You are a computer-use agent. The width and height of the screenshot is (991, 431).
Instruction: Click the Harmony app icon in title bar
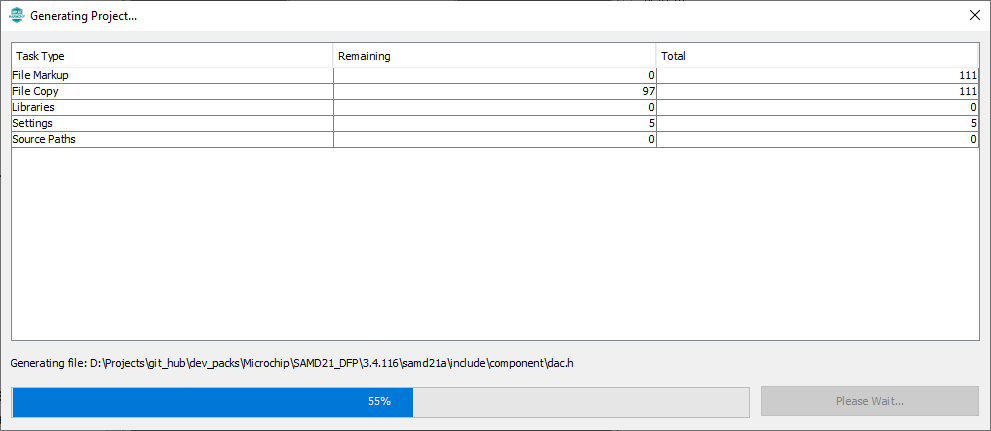[x=17, y=16]
